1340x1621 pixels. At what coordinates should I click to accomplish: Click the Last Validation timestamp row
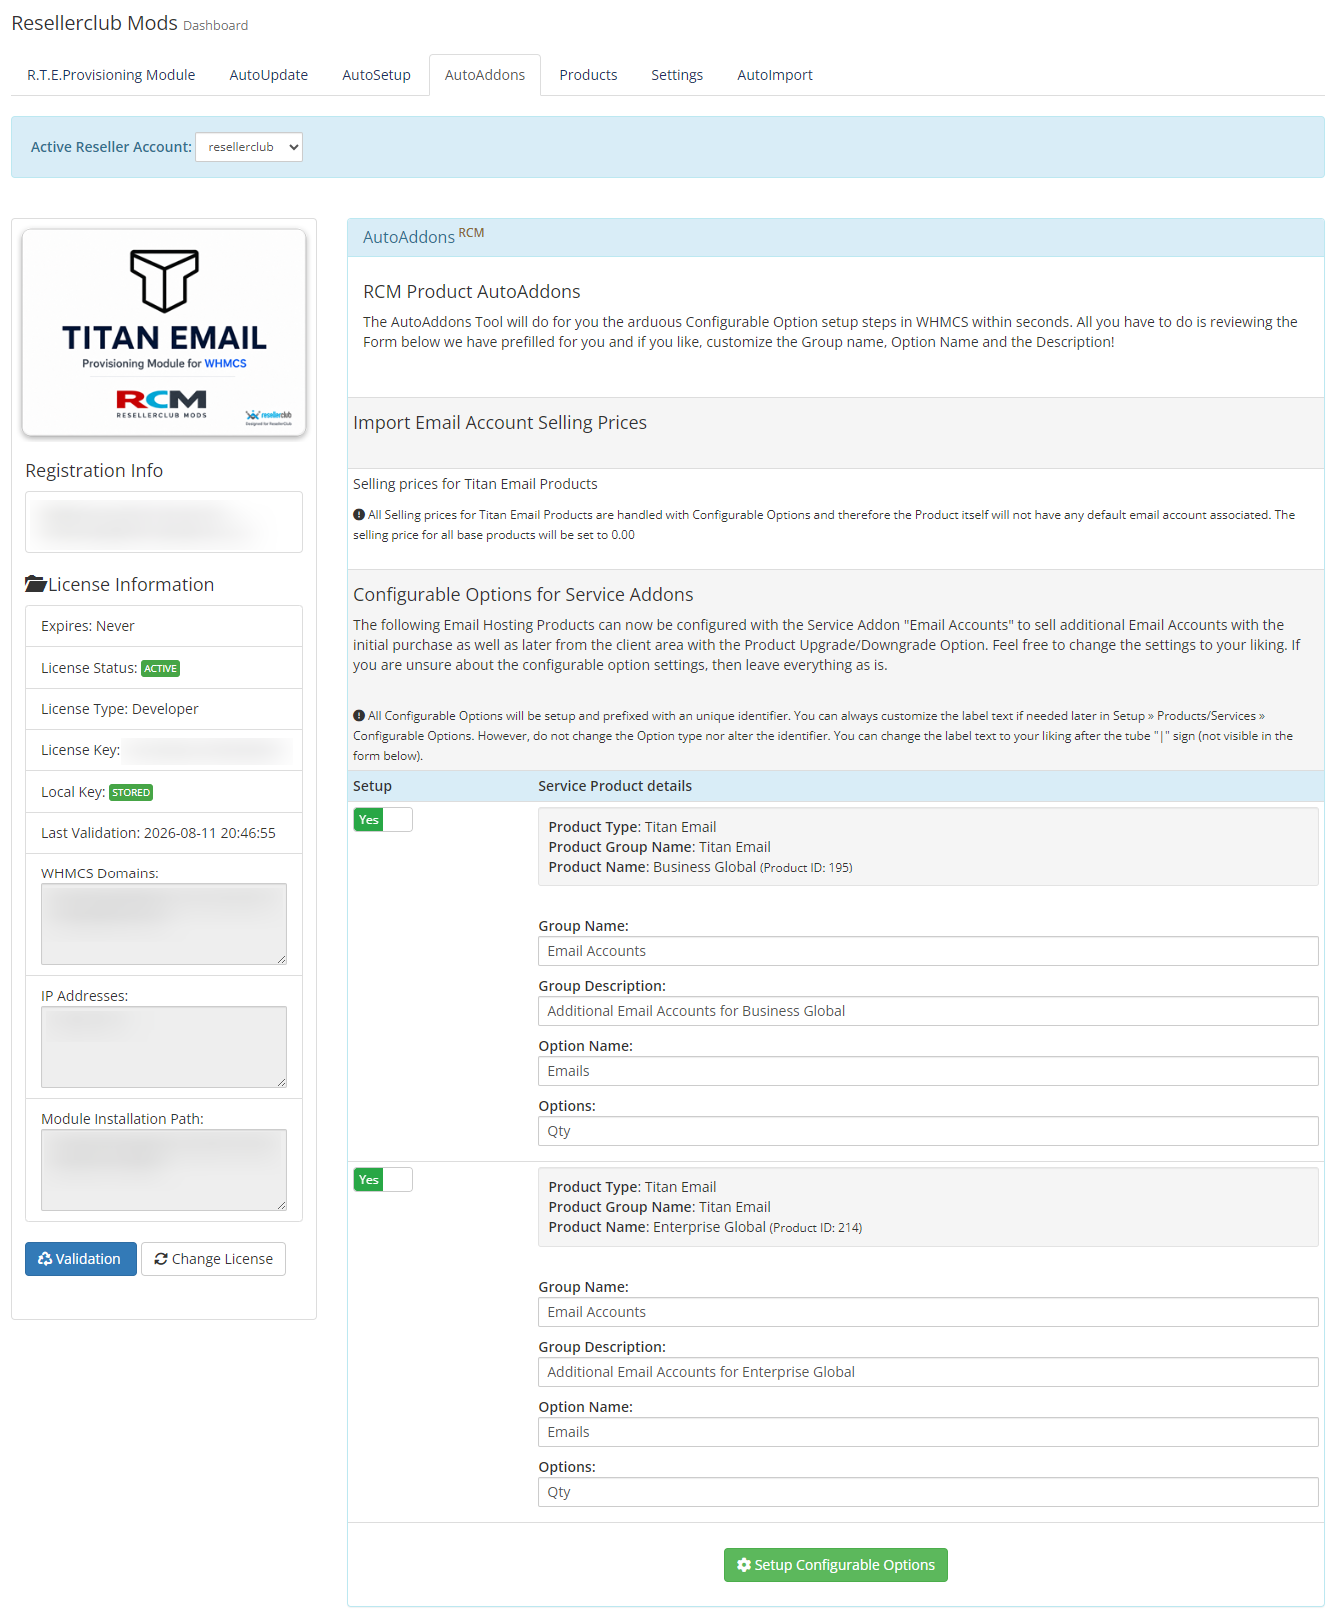pyautogui.click(x=164, y=833)
